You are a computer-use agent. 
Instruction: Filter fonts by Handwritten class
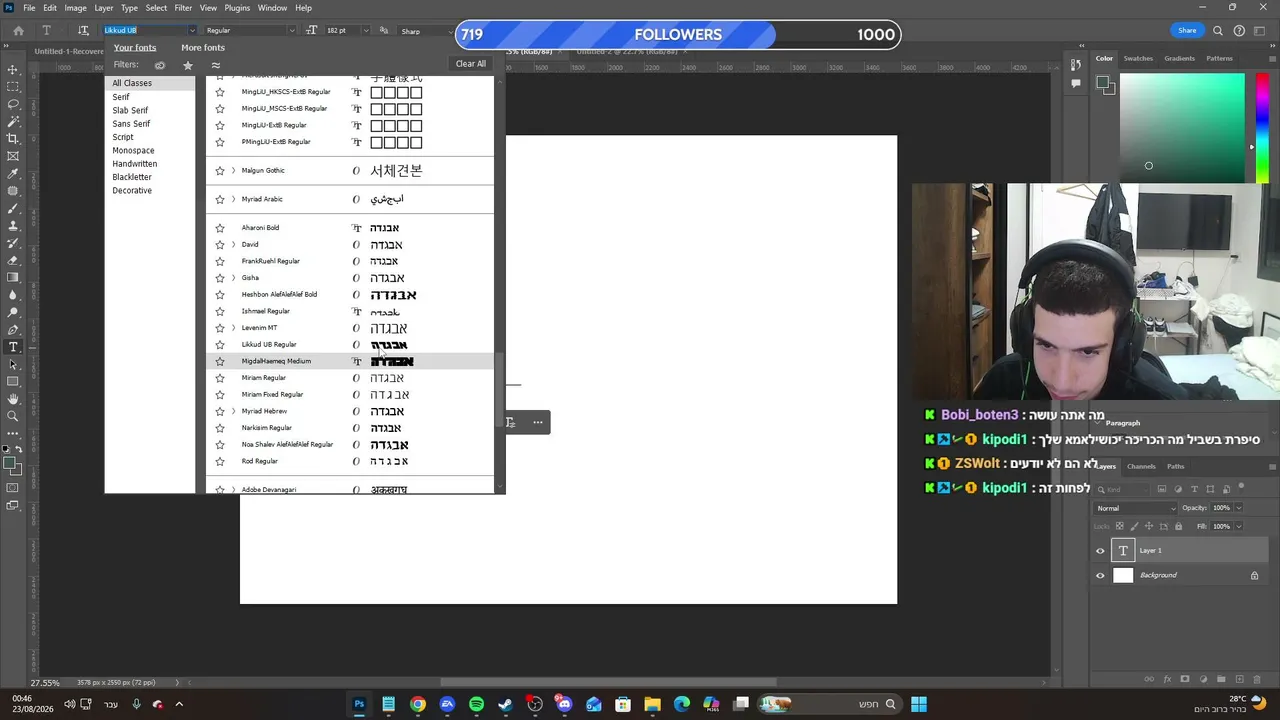click(135, 164)
